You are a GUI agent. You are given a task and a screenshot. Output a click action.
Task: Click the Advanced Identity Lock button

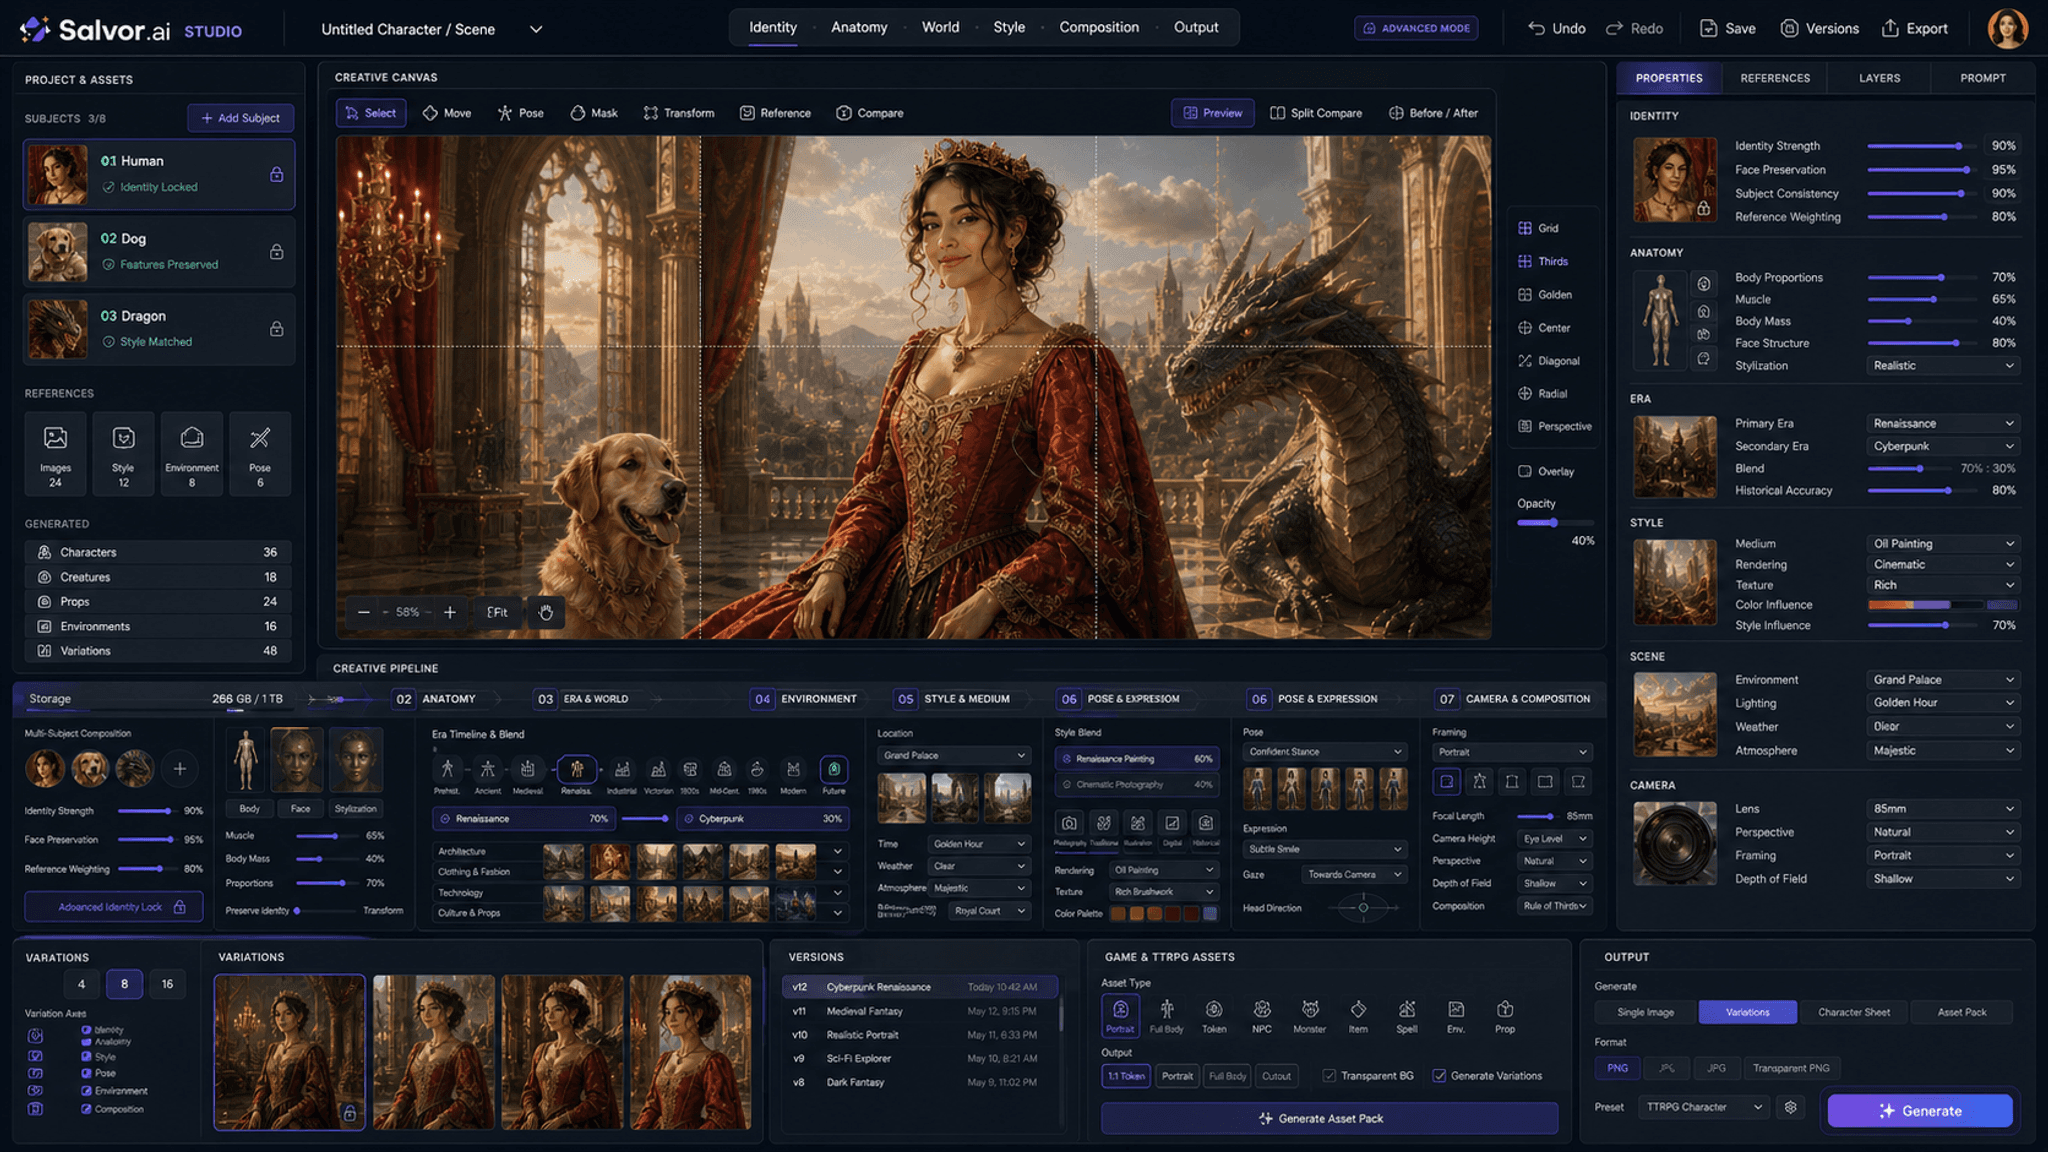pos(114,907)
